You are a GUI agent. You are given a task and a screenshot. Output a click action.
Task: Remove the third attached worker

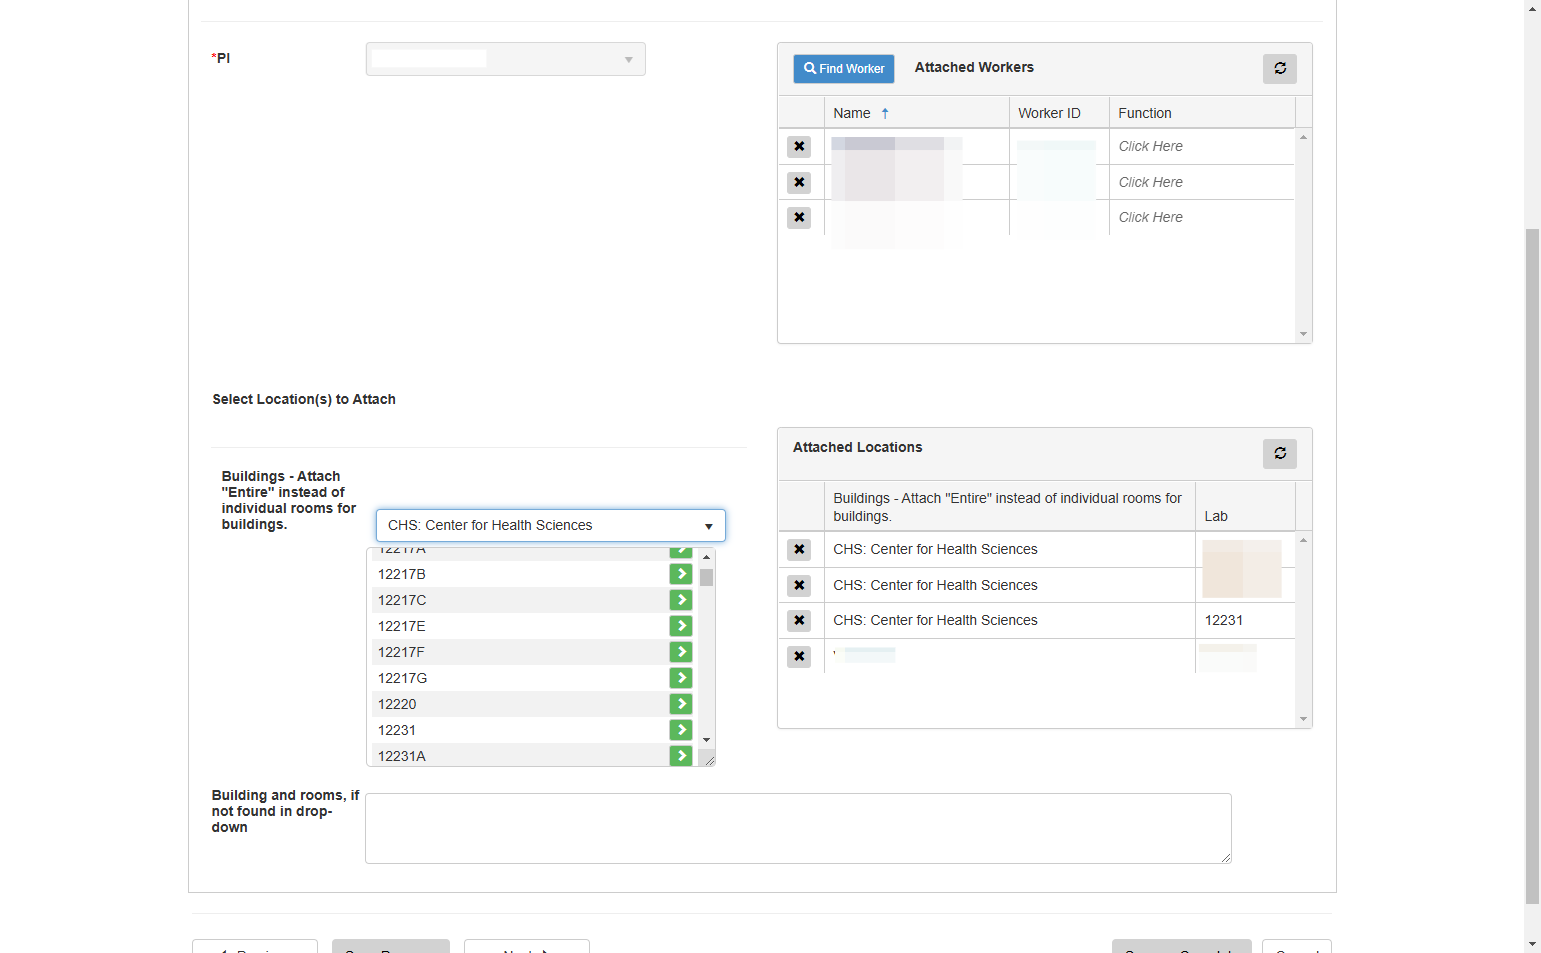pyautogui.click(x=798, y=217)
